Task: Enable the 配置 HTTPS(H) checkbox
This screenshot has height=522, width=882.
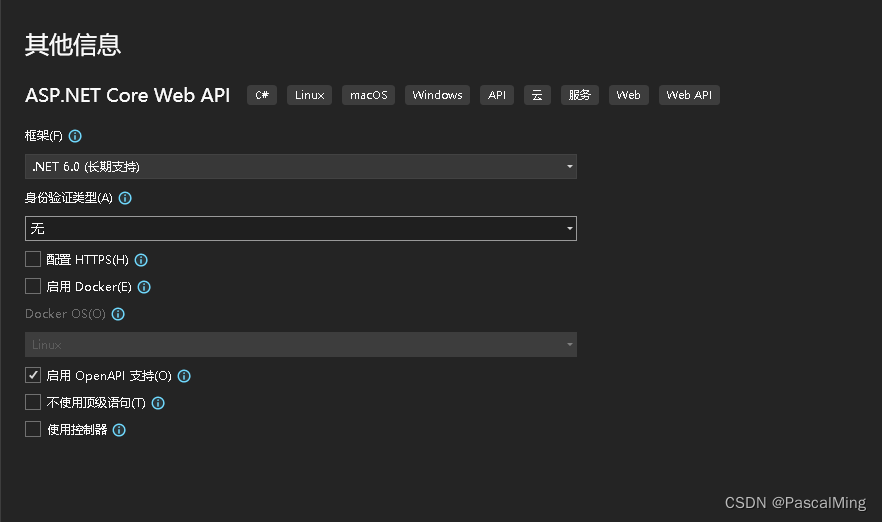Action: [x=33, y=259]
